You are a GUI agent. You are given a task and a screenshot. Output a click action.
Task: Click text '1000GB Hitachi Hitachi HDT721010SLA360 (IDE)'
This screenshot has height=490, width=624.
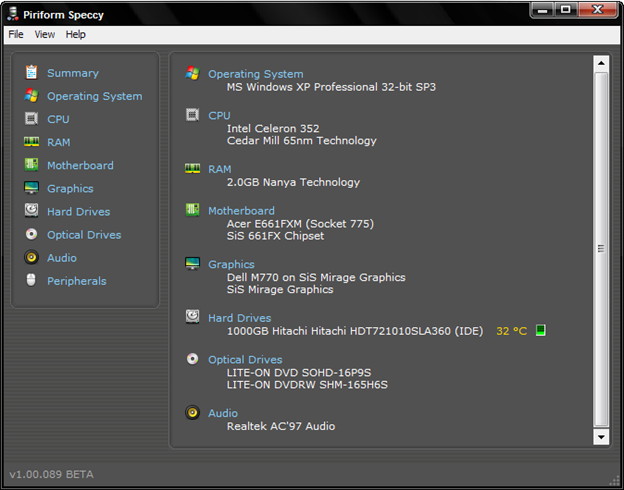tap(355, 331)
